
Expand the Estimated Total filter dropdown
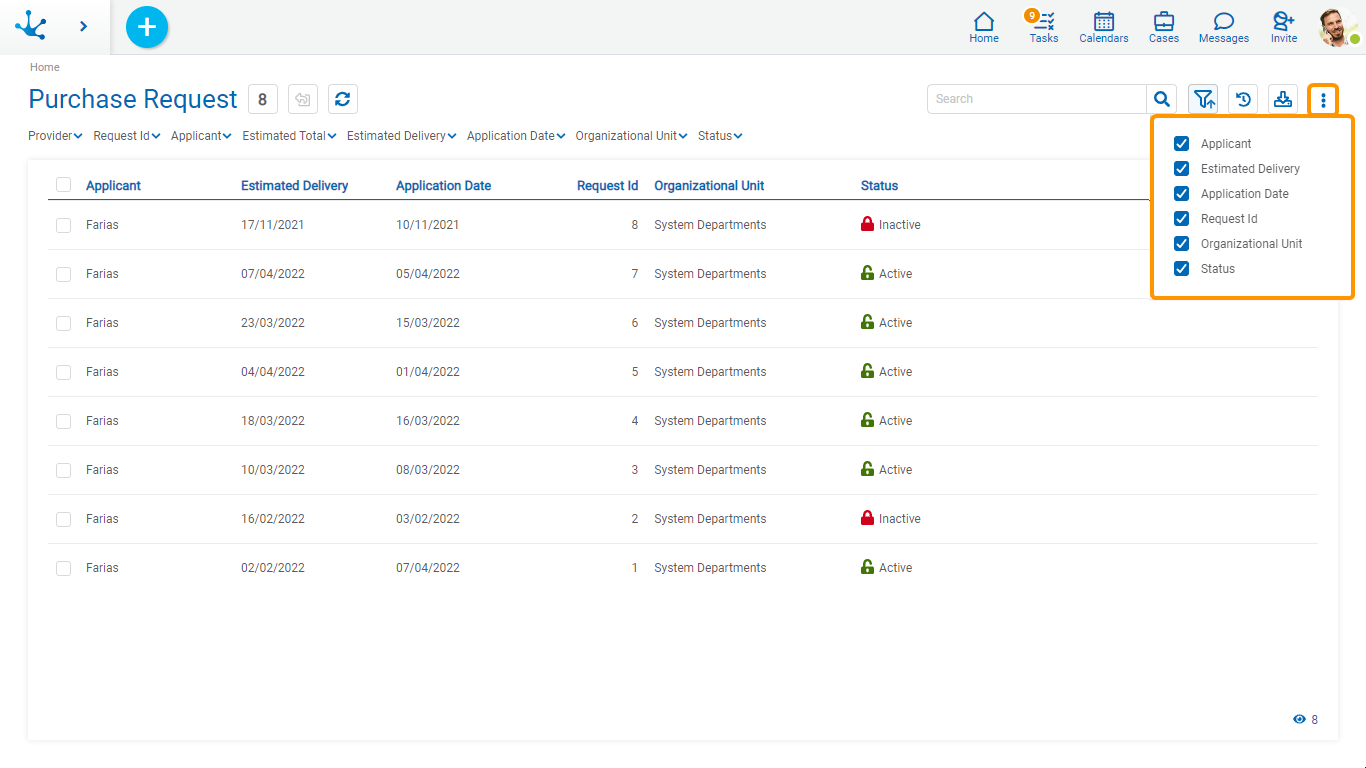(x=289, y=136)
